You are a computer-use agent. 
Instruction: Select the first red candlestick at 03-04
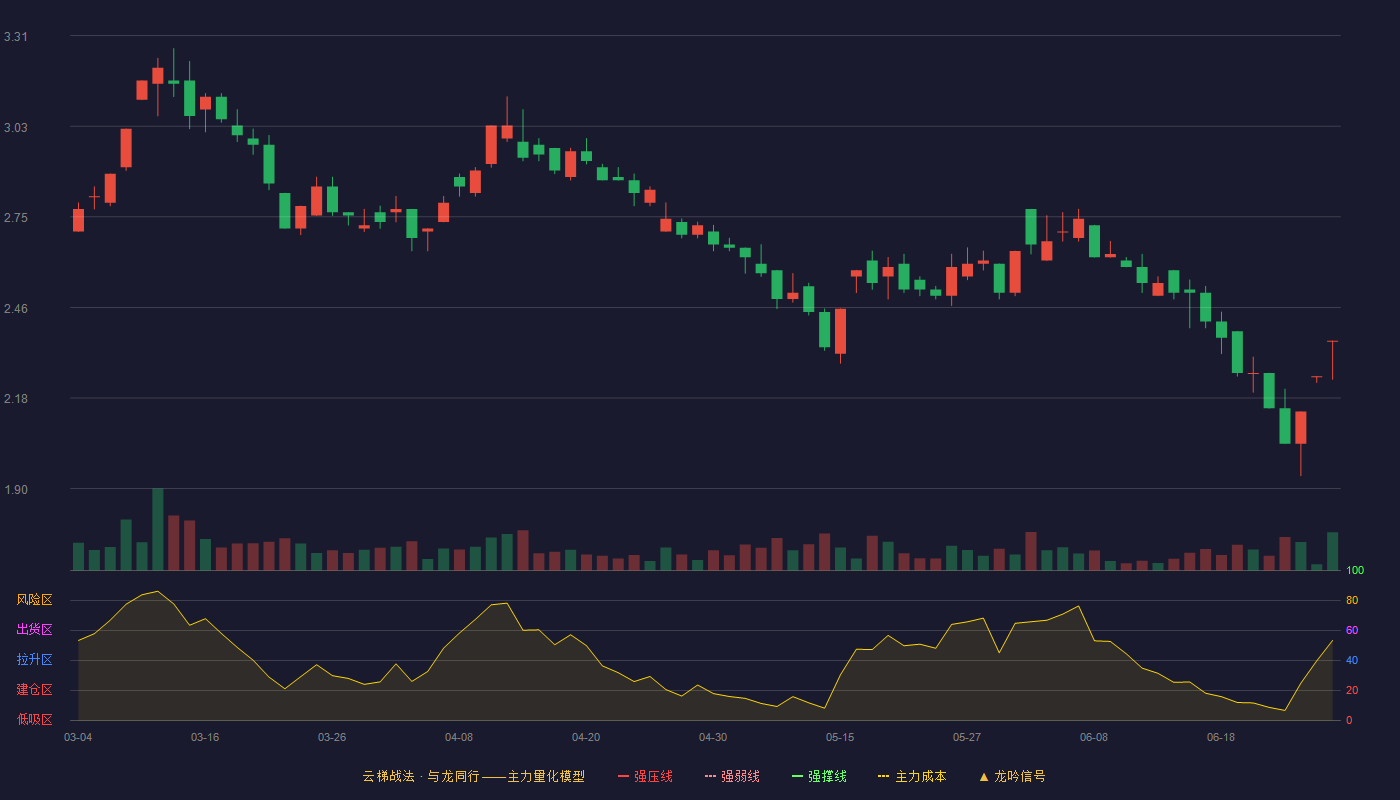pyautogui.click(x=78, y=220)
